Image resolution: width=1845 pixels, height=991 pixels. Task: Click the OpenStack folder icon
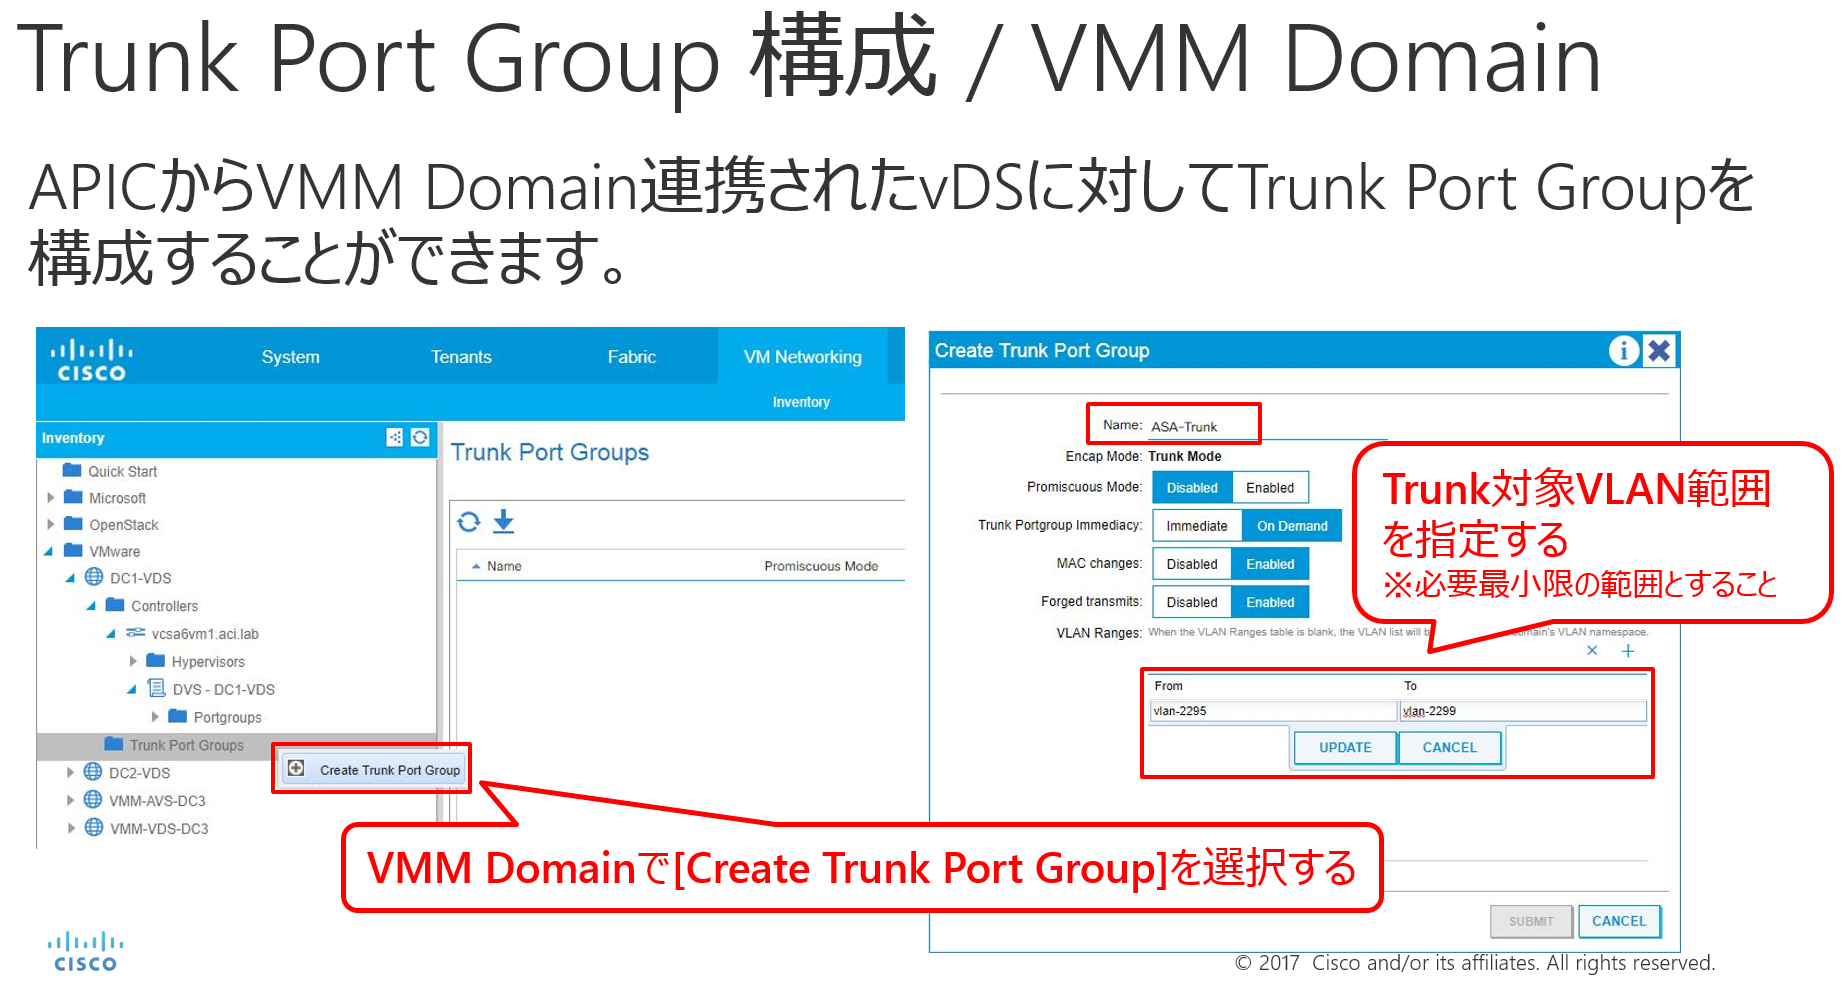click(73, 523)
